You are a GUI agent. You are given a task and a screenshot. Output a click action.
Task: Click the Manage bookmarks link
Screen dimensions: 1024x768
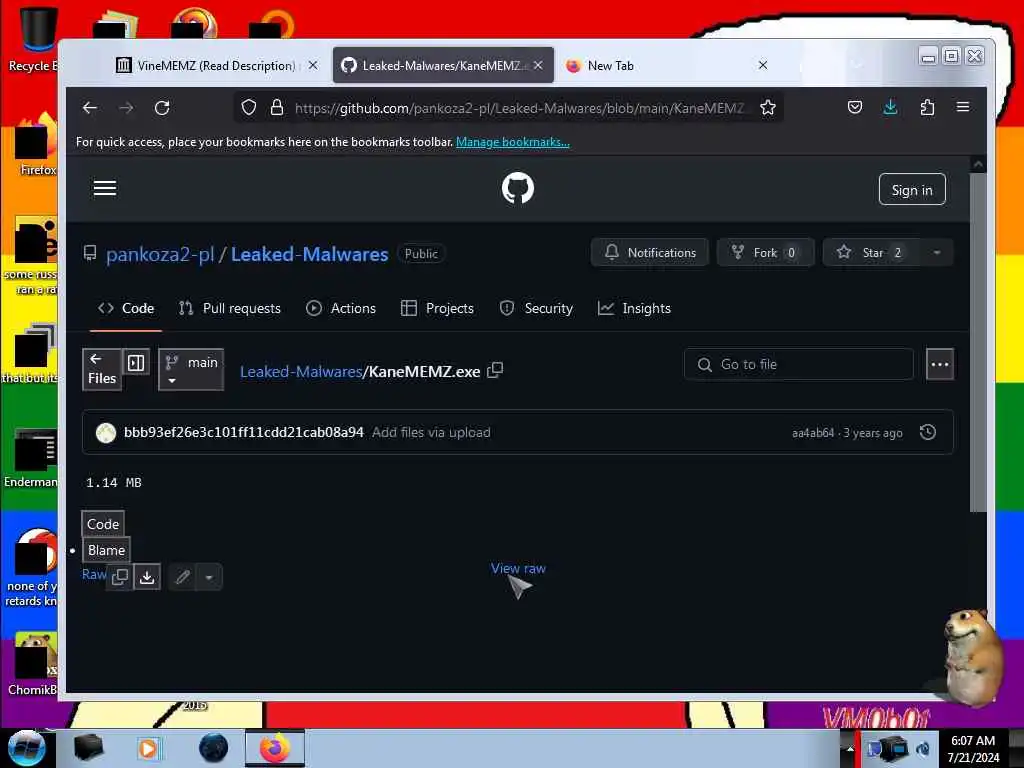coord(513,142)
